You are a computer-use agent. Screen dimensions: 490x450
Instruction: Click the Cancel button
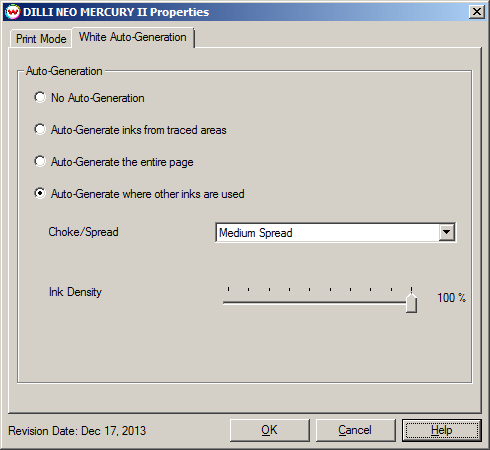[355, 430]
